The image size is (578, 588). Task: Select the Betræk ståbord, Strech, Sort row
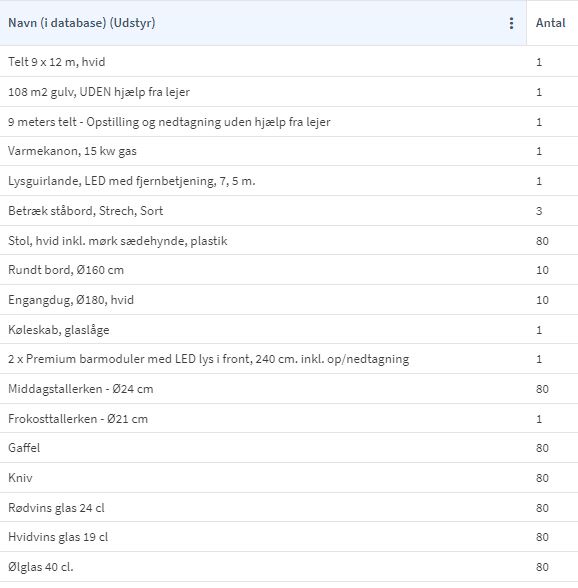click(x=289, y=210)
